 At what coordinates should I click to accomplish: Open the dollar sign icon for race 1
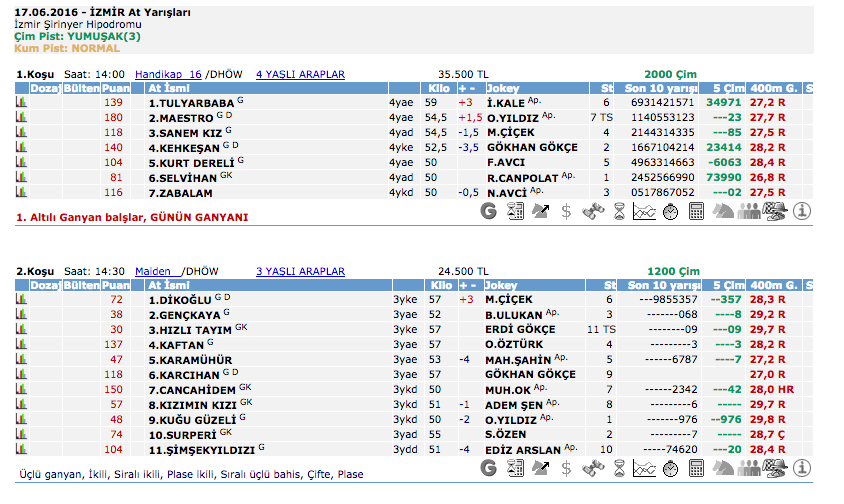point(567,211)
